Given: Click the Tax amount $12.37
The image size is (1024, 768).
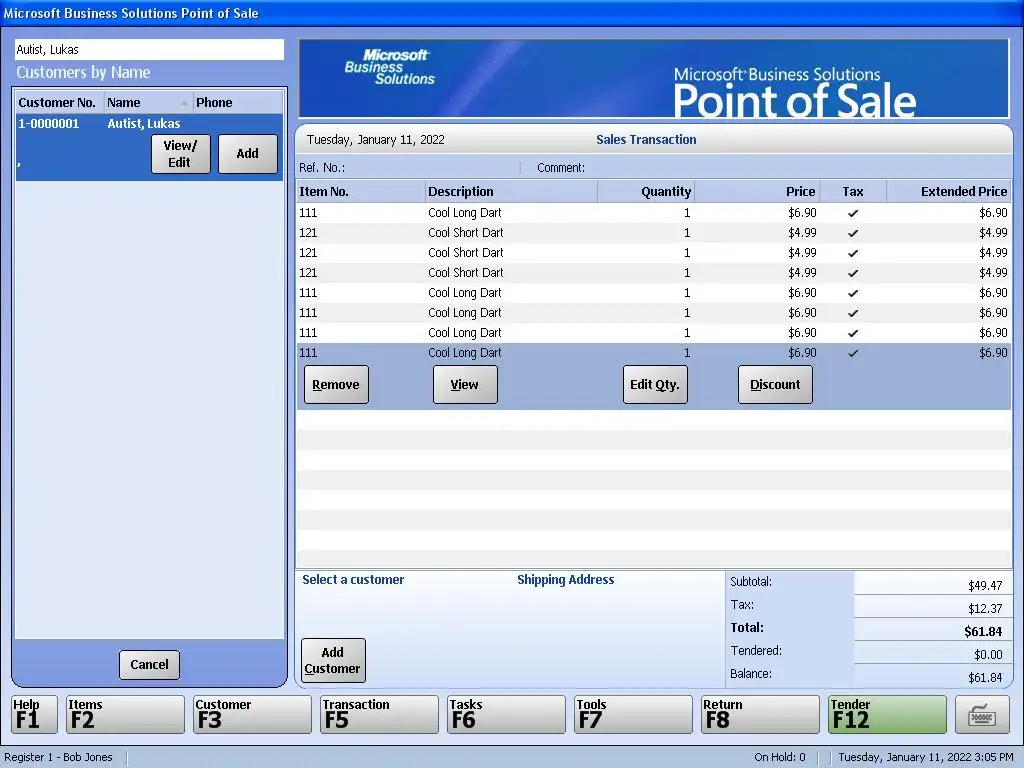Looking at the screenshot, I should click(x=985, y=609).
